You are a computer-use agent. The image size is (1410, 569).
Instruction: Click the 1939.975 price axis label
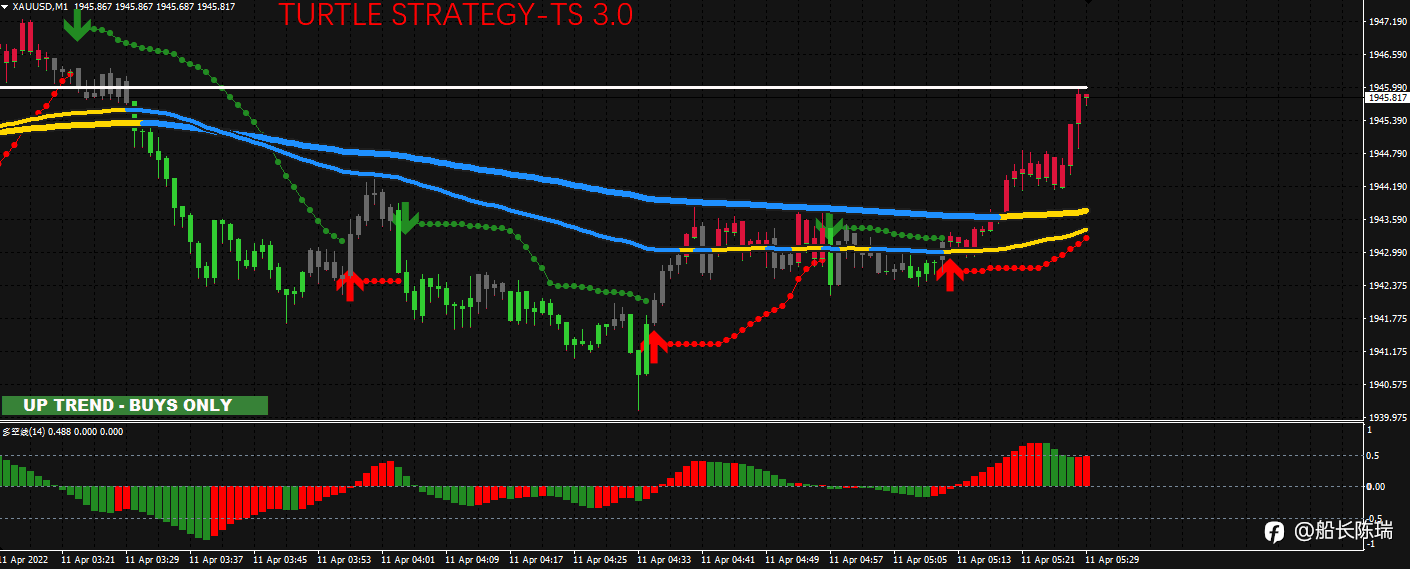[1386, 417]
